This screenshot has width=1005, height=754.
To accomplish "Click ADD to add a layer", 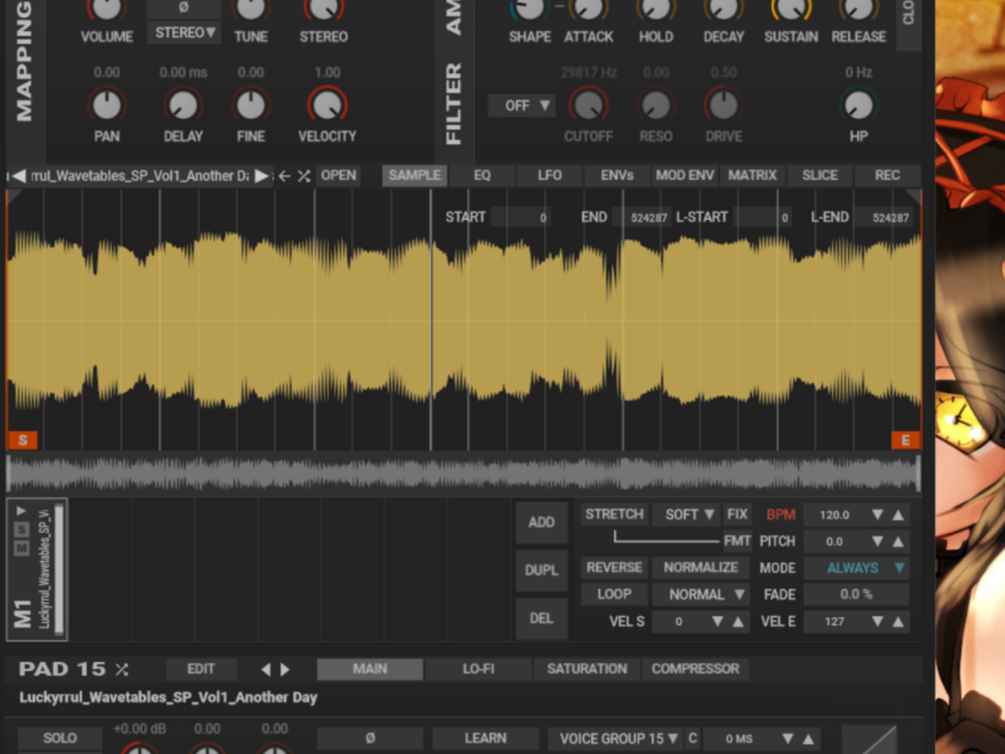I will point(541,523).
